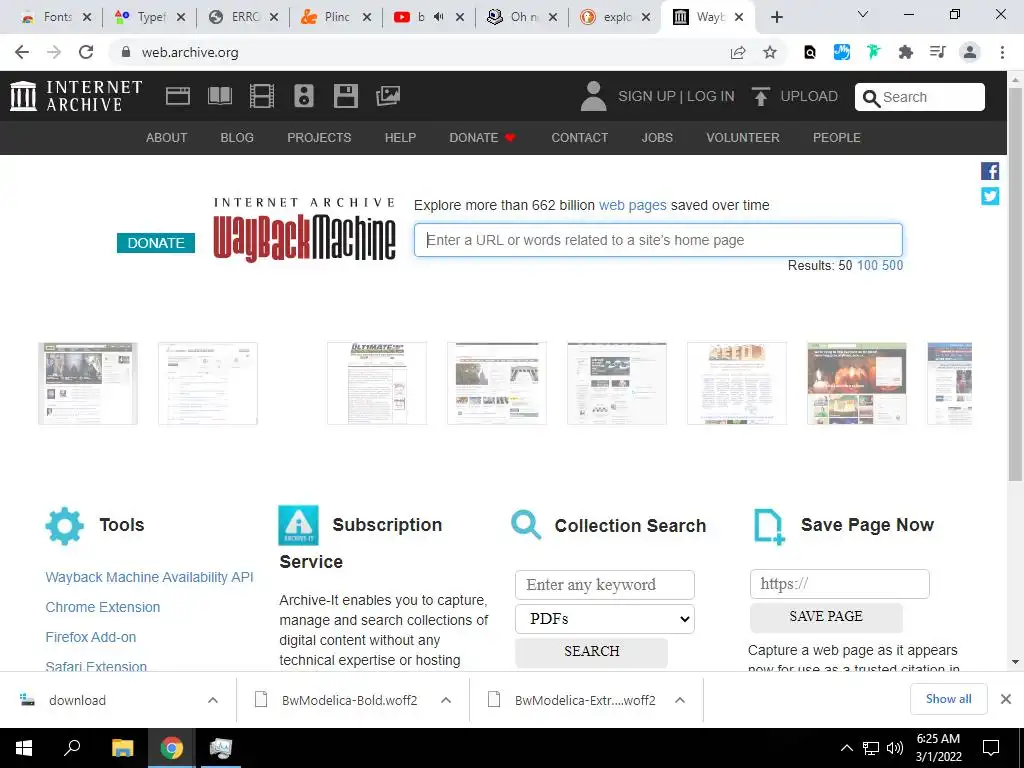
Task: Open the notification center
Action: (x=991, y=748)
